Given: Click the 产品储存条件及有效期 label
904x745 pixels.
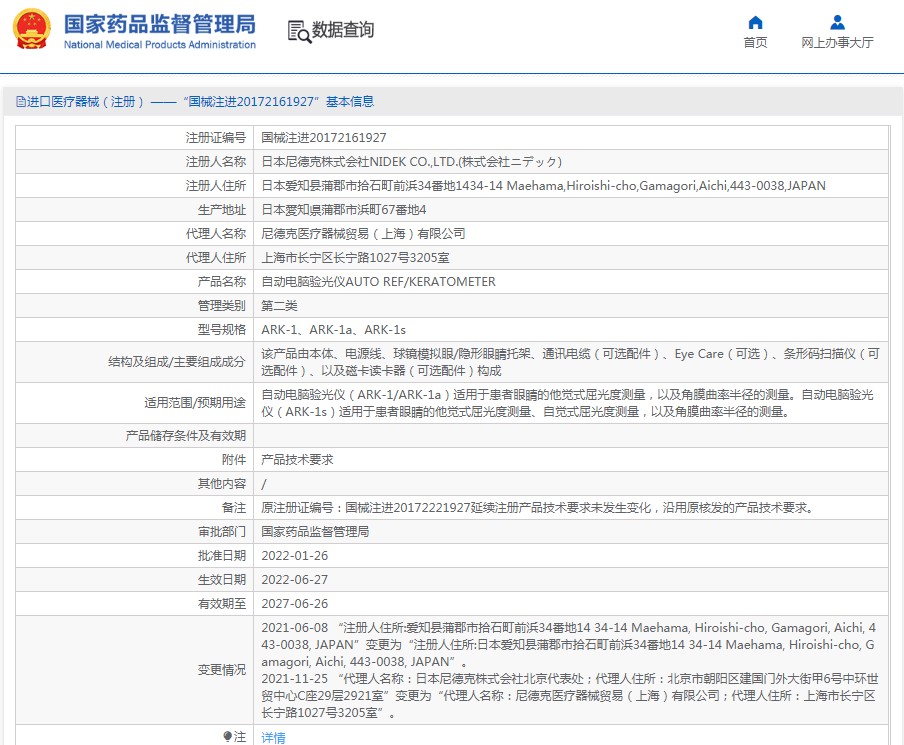Looking at the screenshot, I should point(186,436).
